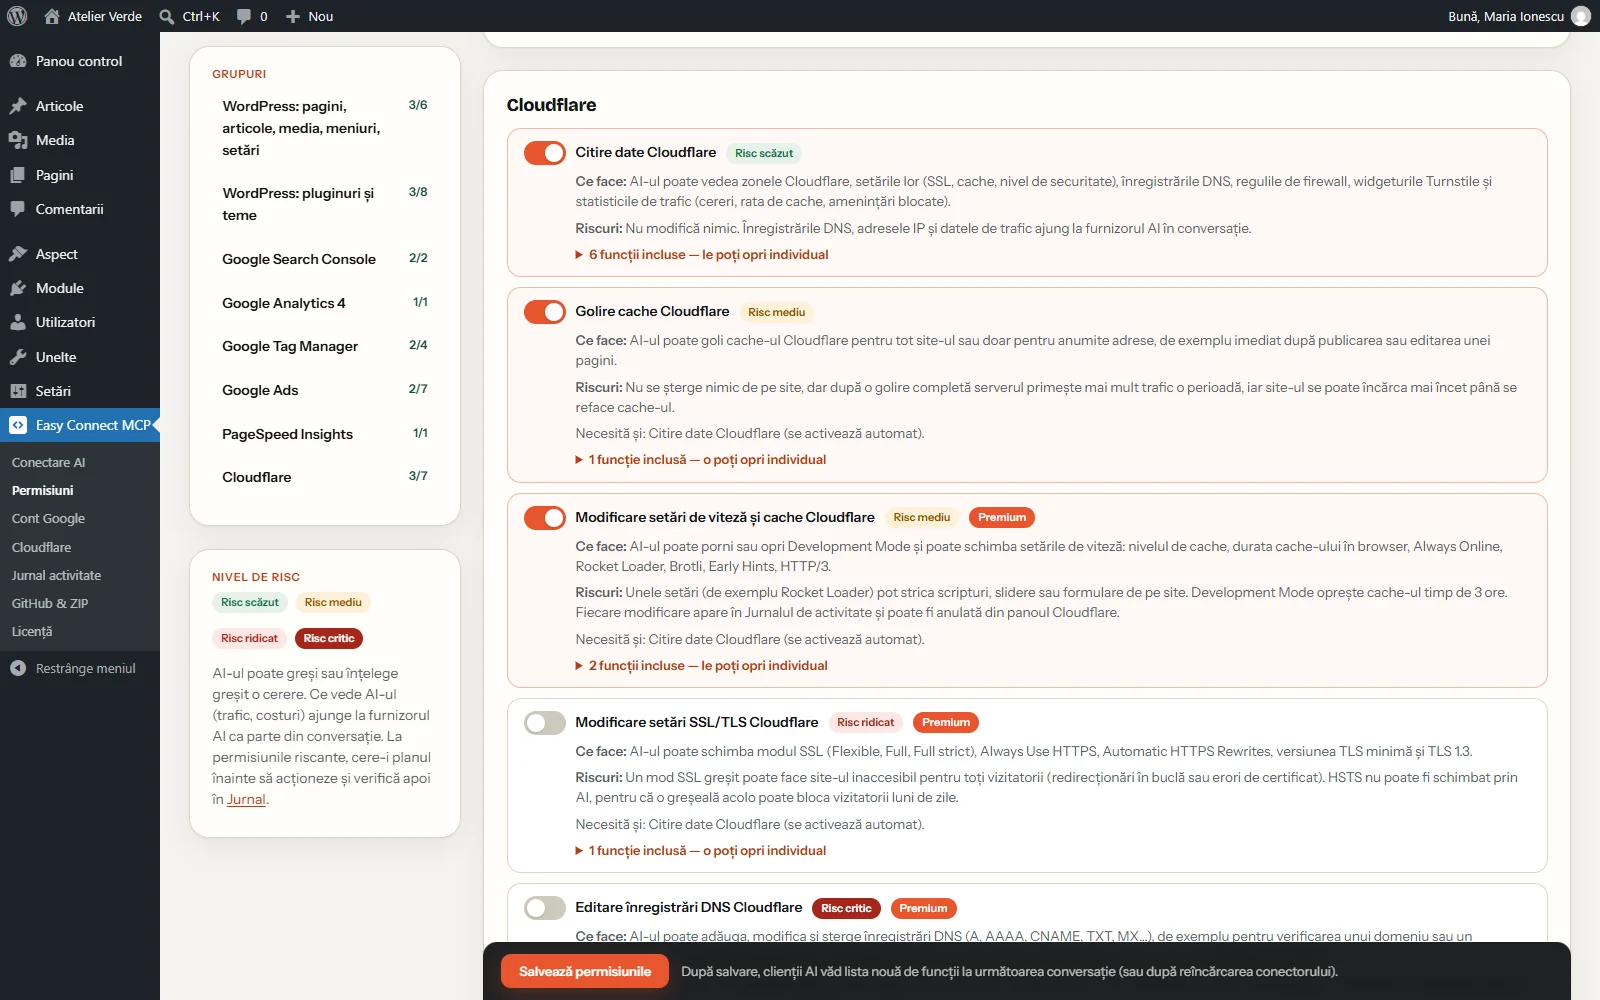Open the comments bubble icon in admin bar
The width and height of the screenshot is (1600, 1000).
tap(244, 16)
